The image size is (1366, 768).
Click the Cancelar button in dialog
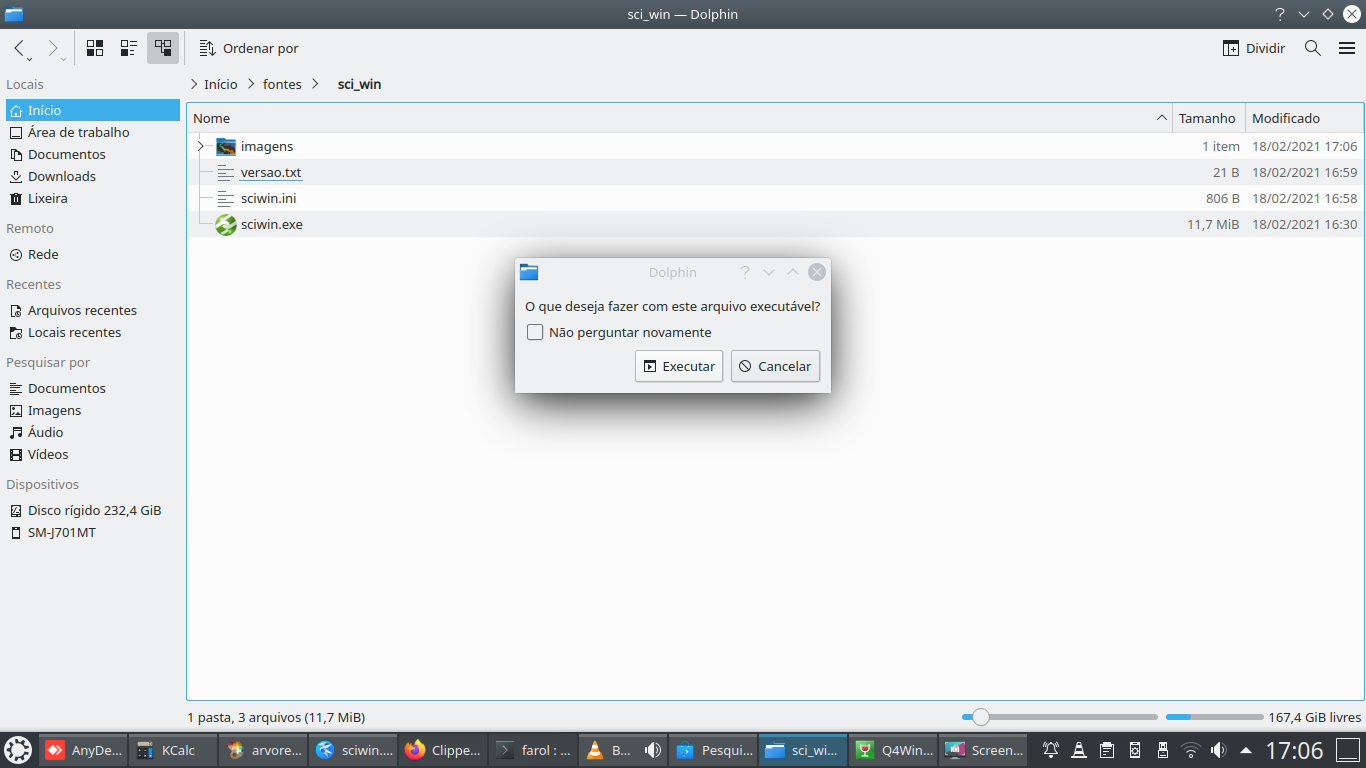tap(776, 366)
